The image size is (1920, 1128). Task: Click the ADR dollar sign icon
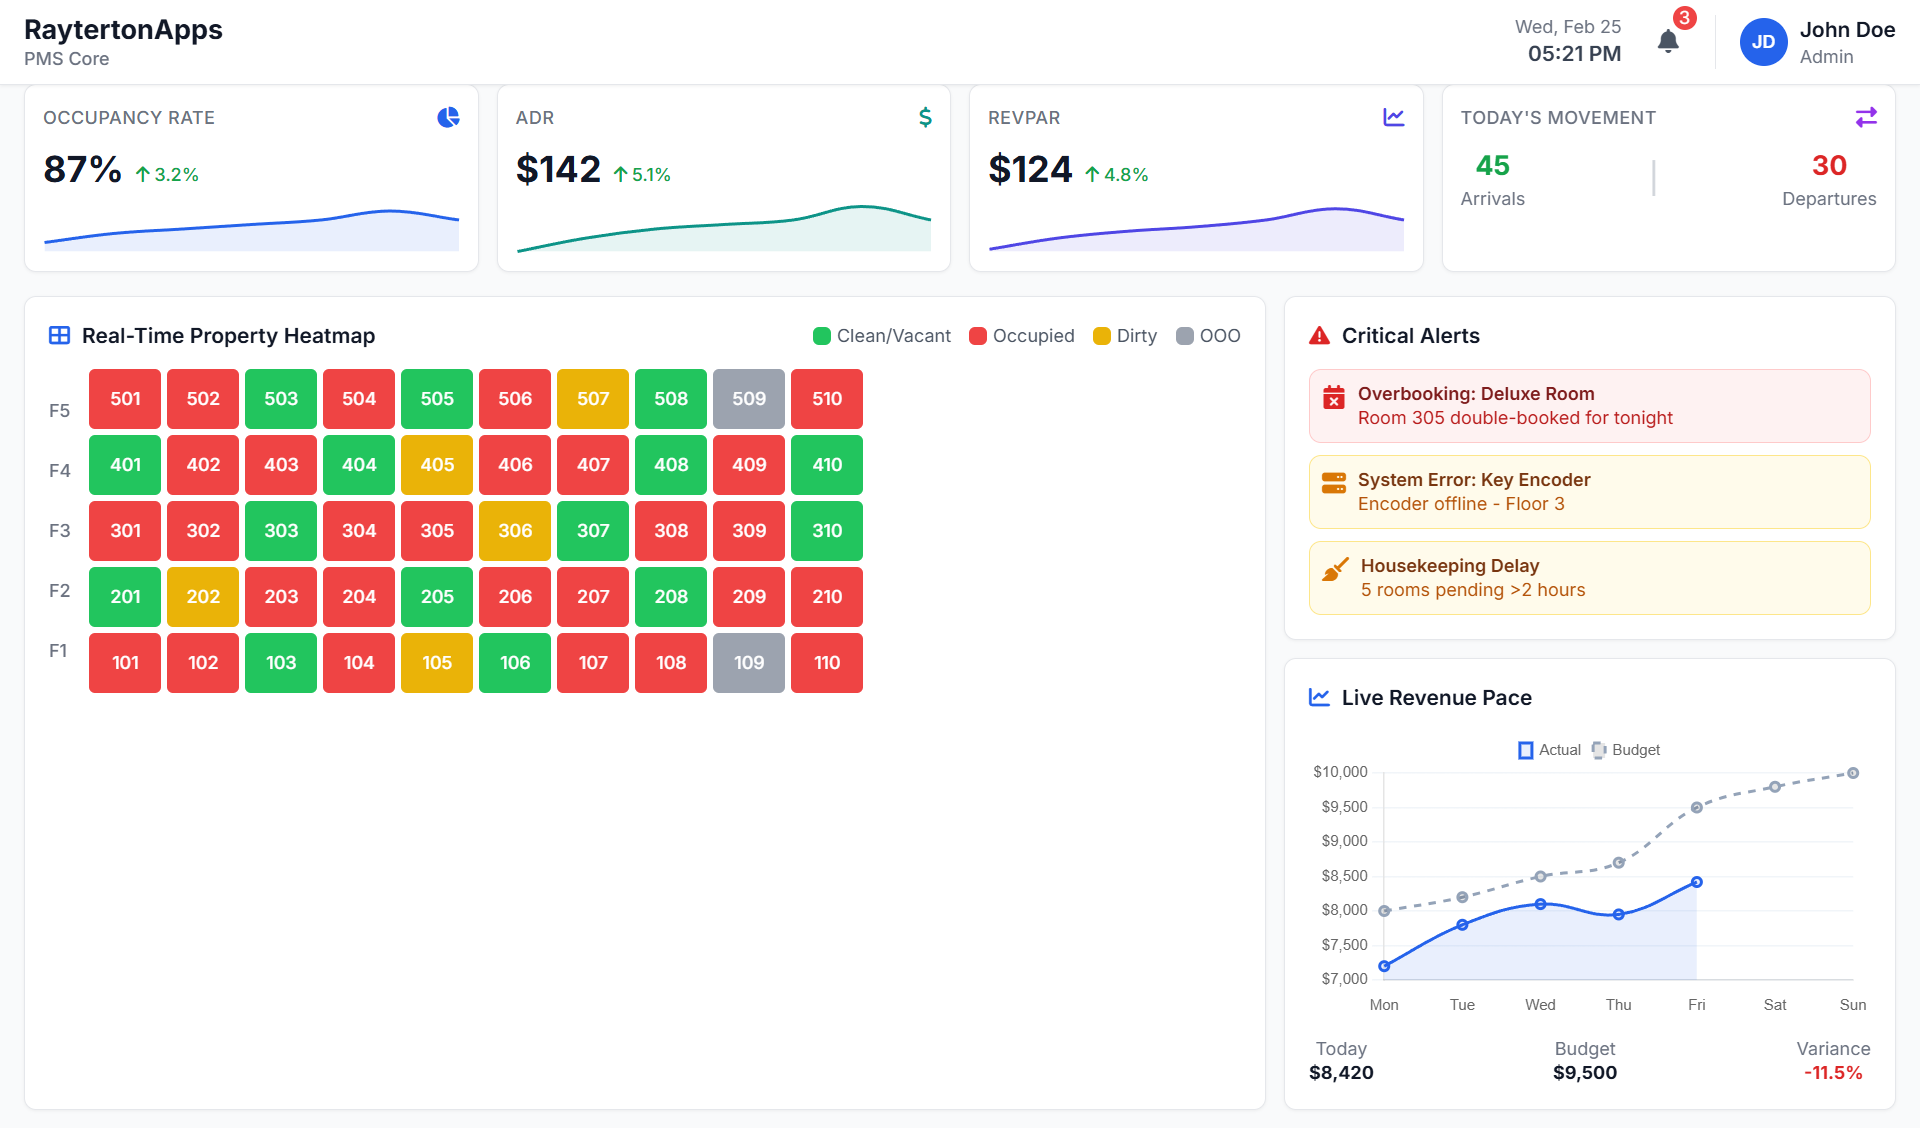click(925, 117)
